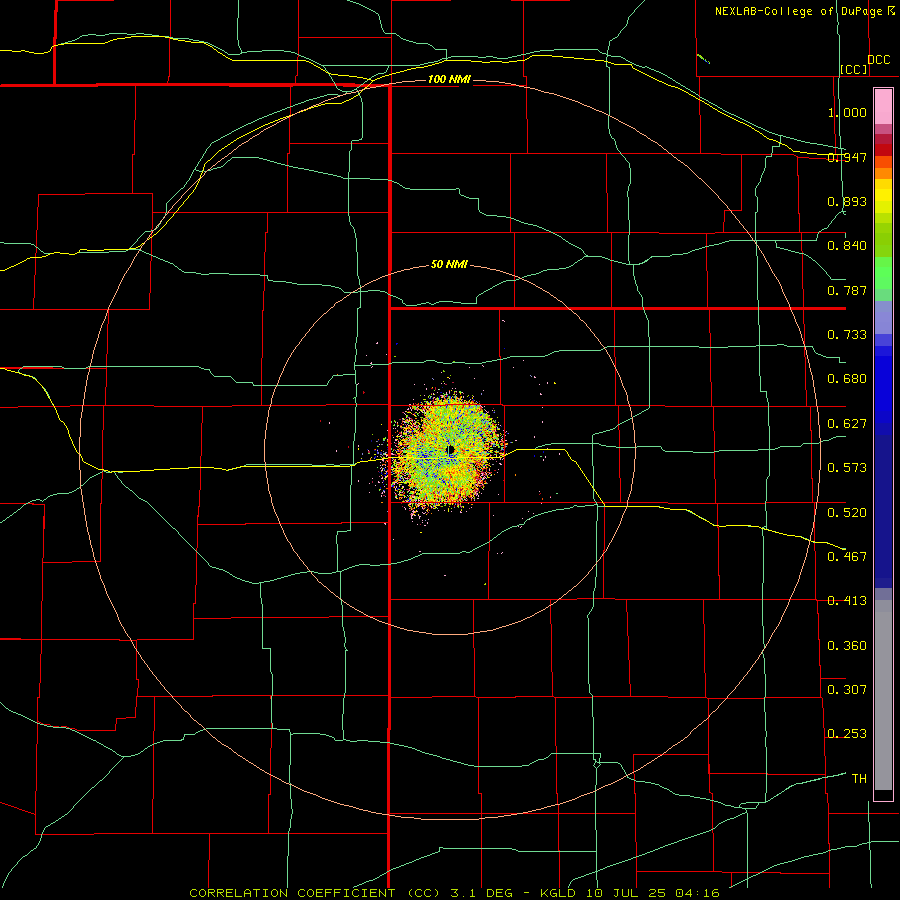This screenshot has height=900, width=900.
Task: Click the [CC] units label
Action: pos(854,69)
